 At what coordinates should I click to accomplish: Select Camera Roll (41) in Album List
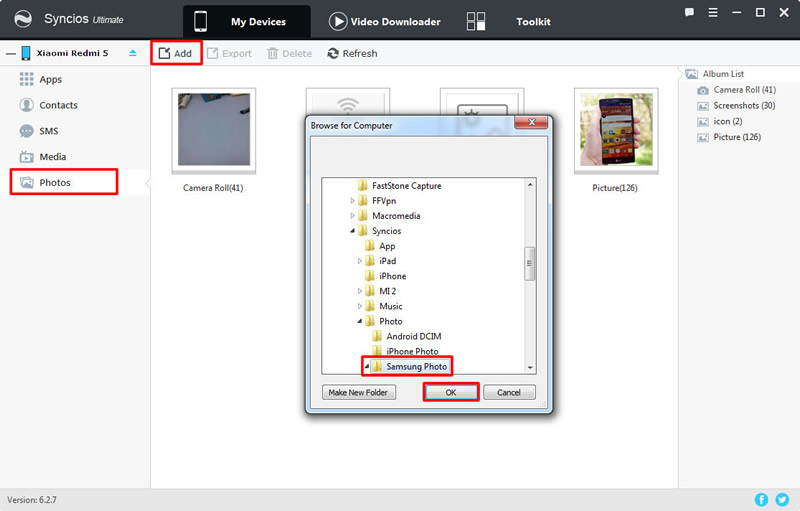737,90
